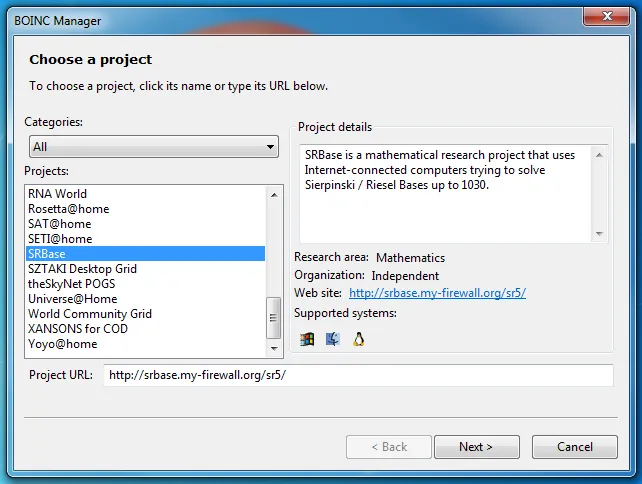Screen dimensions: 642x484
Task: Click the Windows supported-system icon
Action: point(307,339)
